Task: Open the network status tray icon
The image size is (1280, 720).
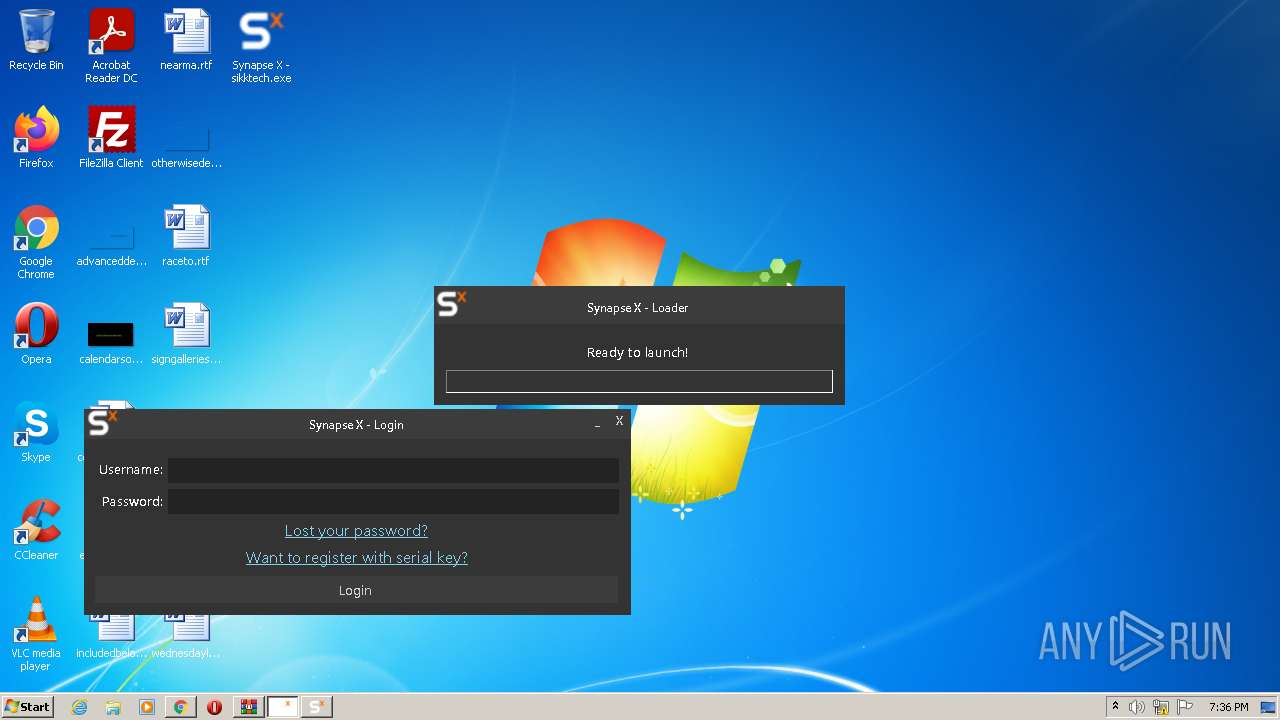Action: tap(1161, 707)
